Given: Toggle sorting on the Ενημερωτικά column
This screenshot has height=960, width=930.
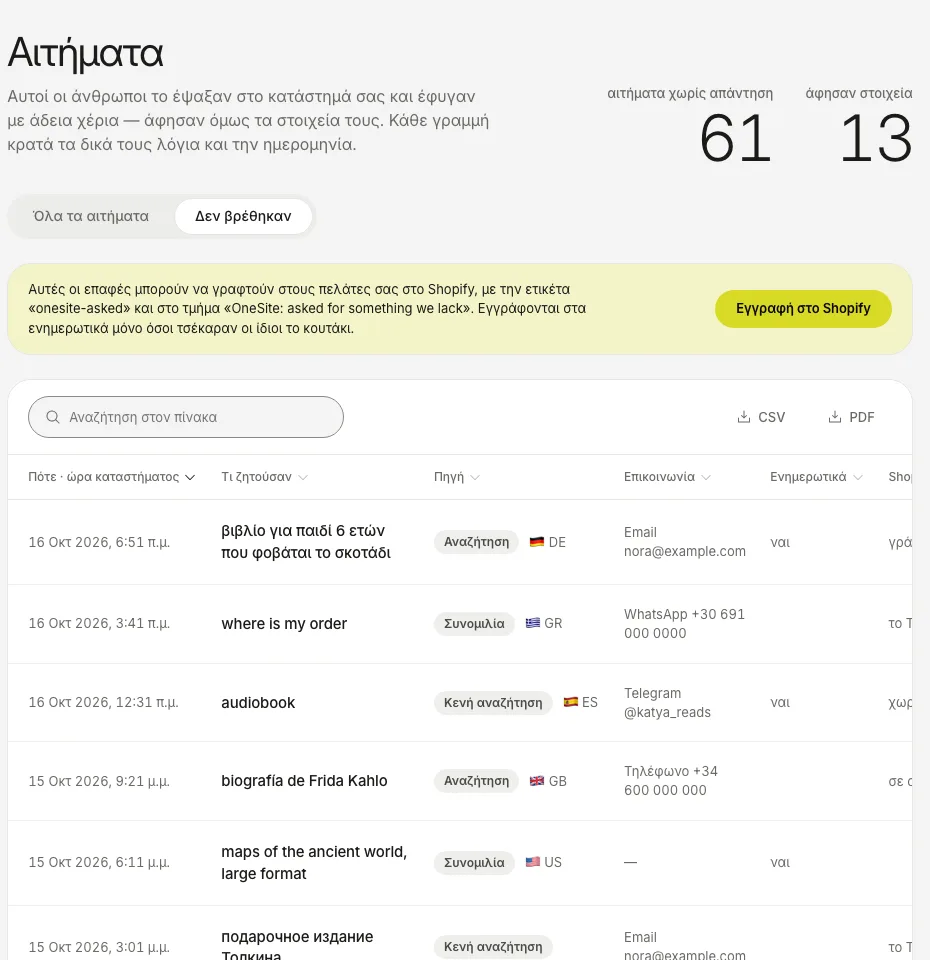Looking at the screenshot, I should coord(816,477).
